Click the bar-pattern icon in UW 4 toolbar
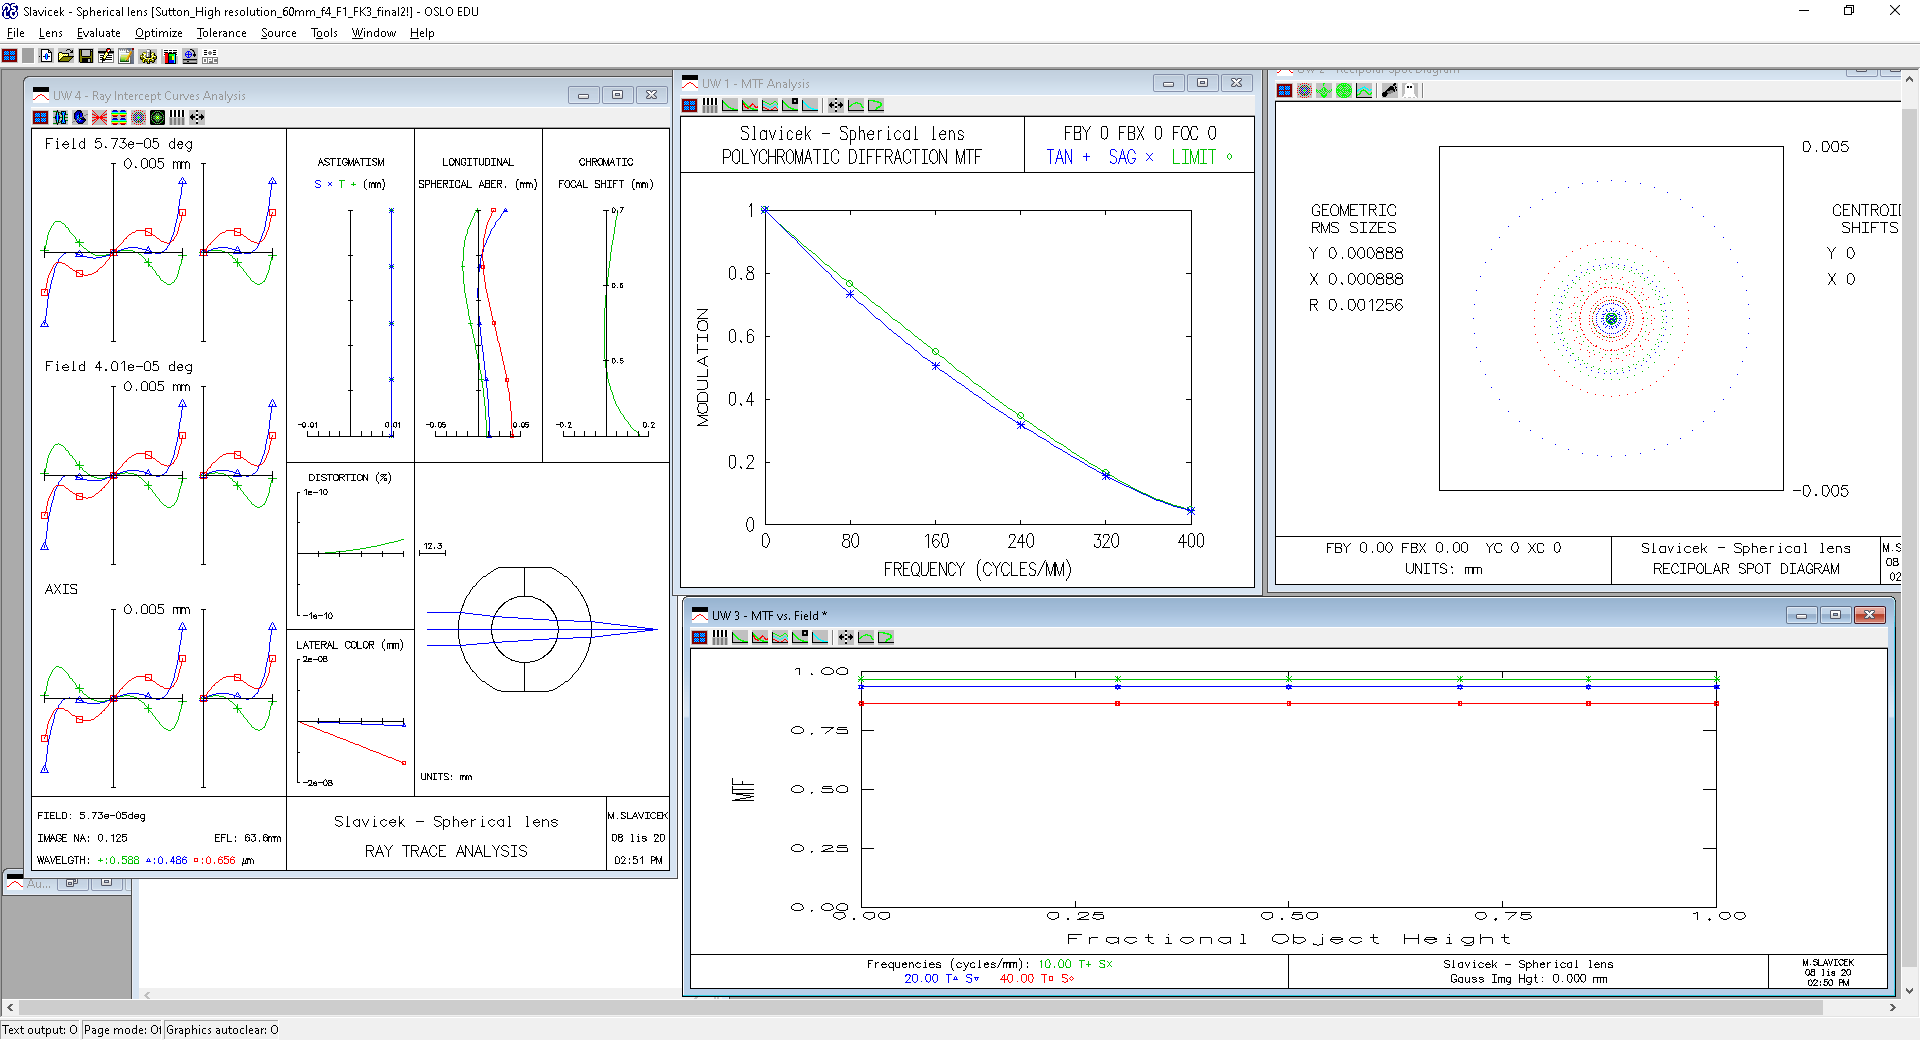The image size is (1920, 1040). pyautogui.click(x=177, y=117)
